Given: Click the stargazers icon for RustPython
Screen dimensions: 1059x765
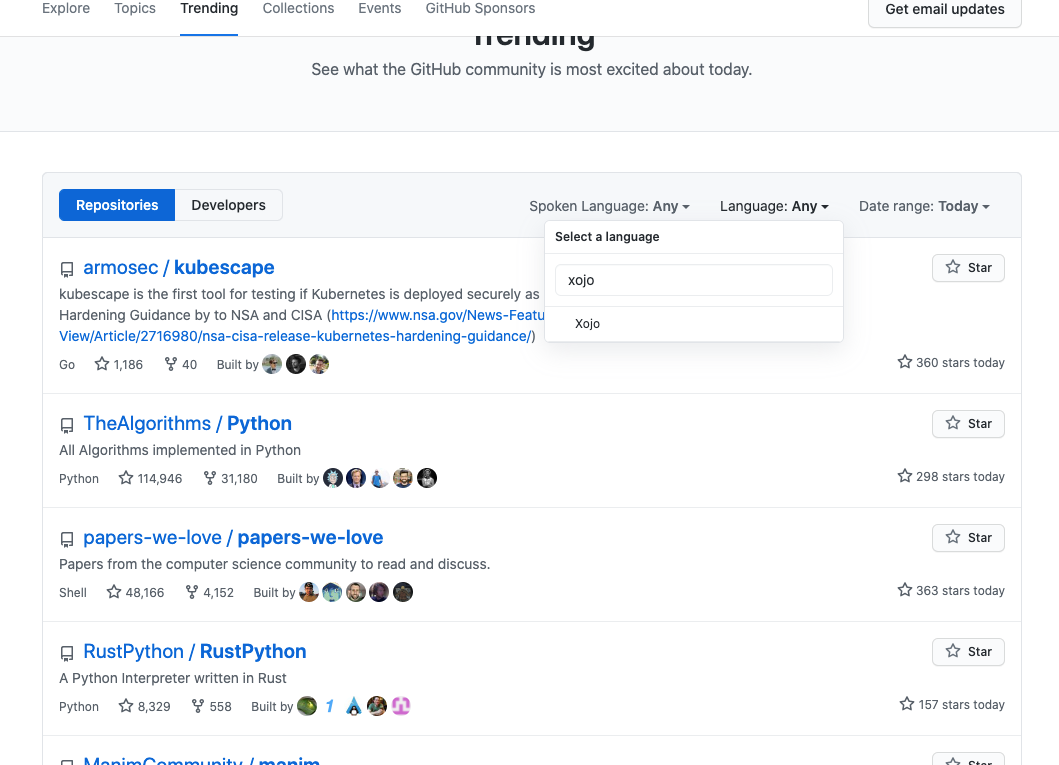Looking at the screenshot, I should coord(126,706).
